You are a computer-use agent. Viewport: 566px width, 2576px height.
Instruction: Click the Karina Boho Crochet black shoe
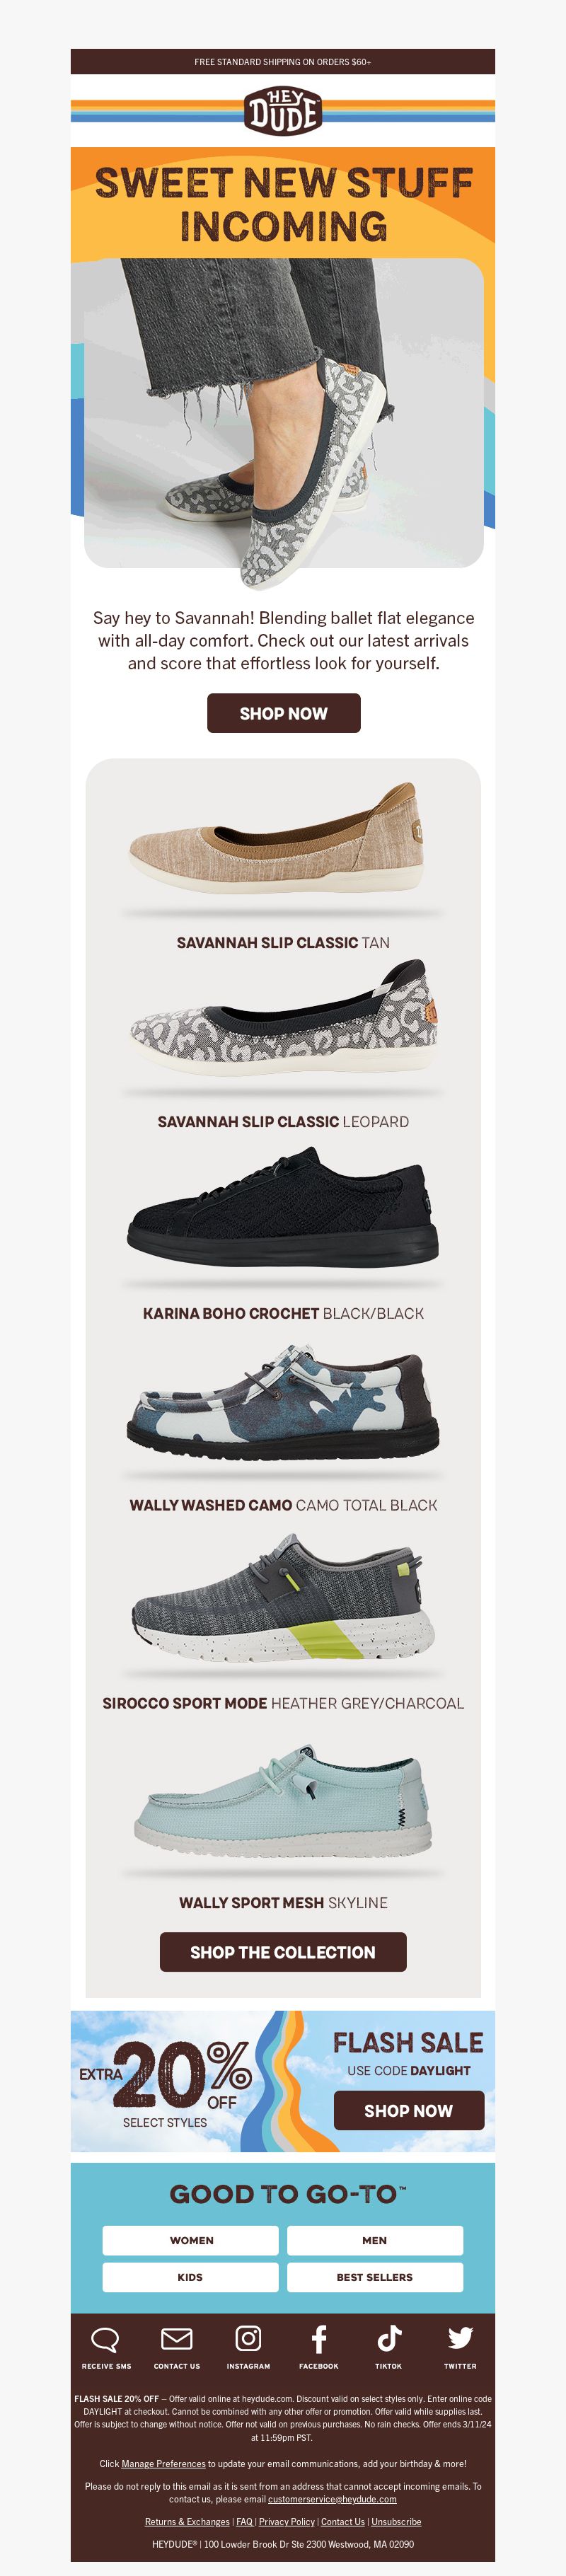click(283, 1208)
